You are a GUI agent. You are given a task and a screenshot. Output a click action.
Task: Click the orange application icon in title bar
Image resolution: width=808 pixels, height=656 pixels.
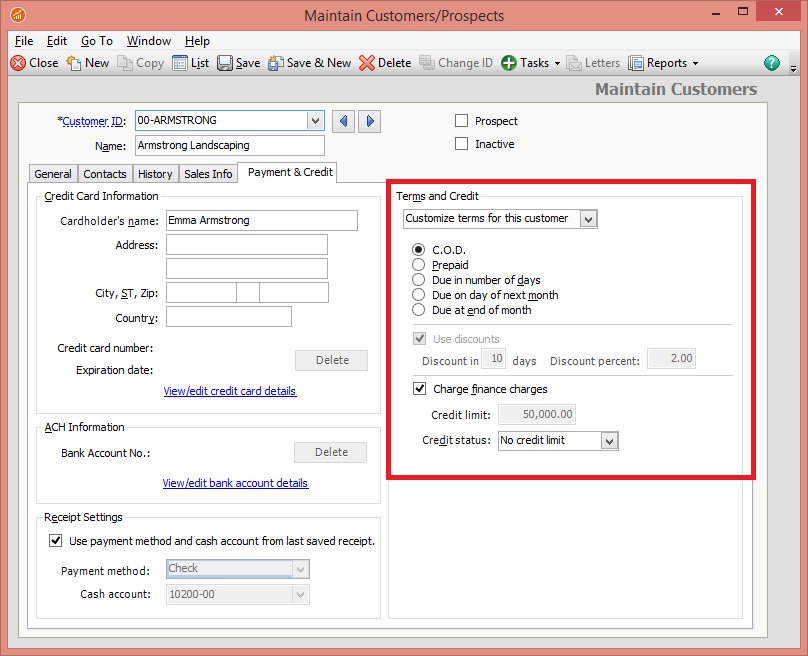tap(18, 15)
